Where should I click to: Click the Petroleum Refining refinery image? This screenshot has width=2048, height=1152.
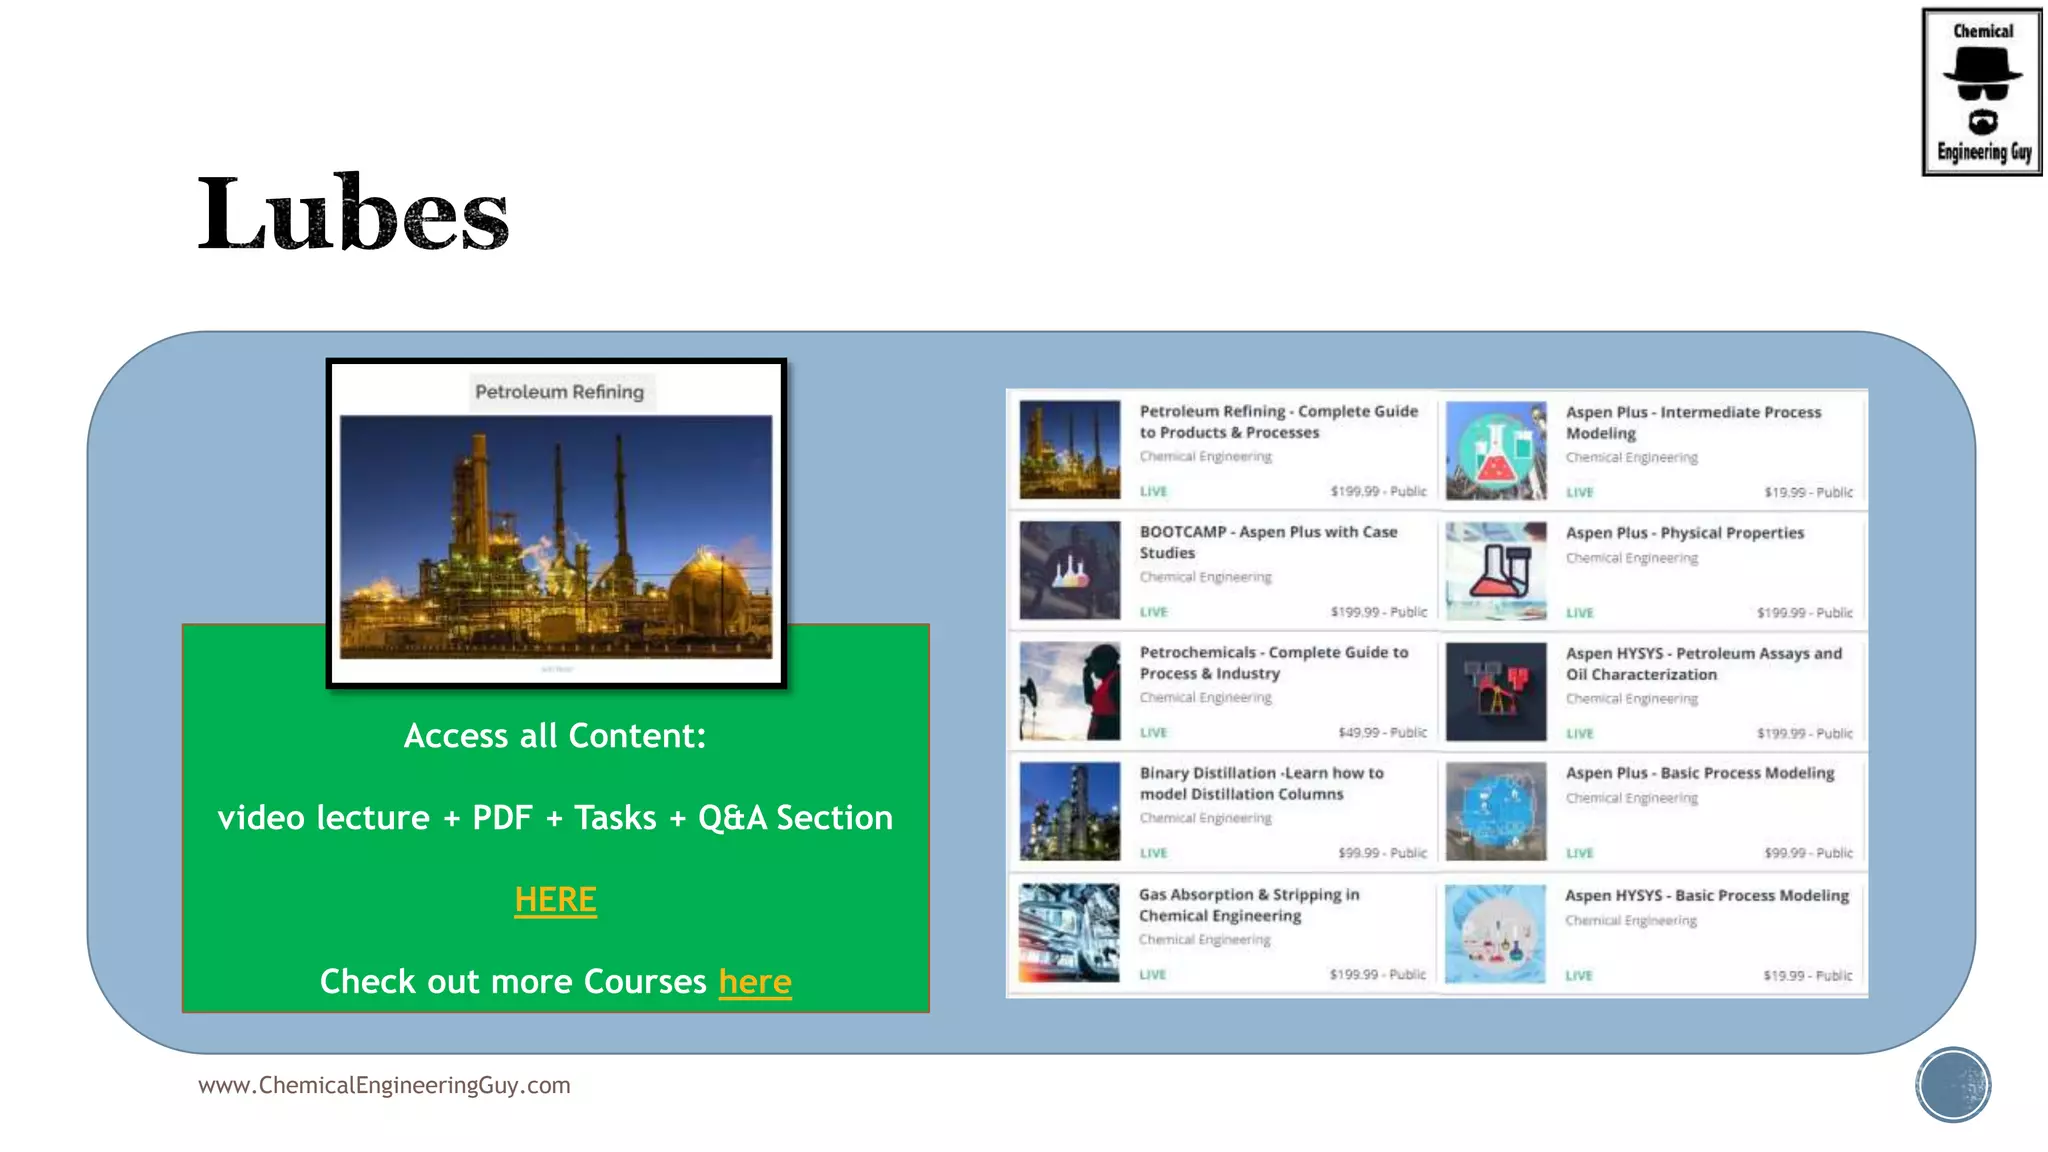[x=556, y=536]
